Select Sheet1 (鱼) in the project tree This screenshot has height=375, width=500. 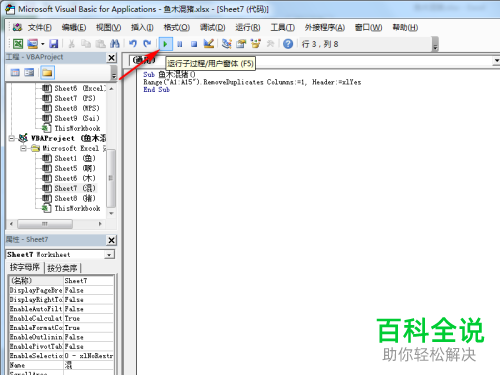tap(69, 158)
